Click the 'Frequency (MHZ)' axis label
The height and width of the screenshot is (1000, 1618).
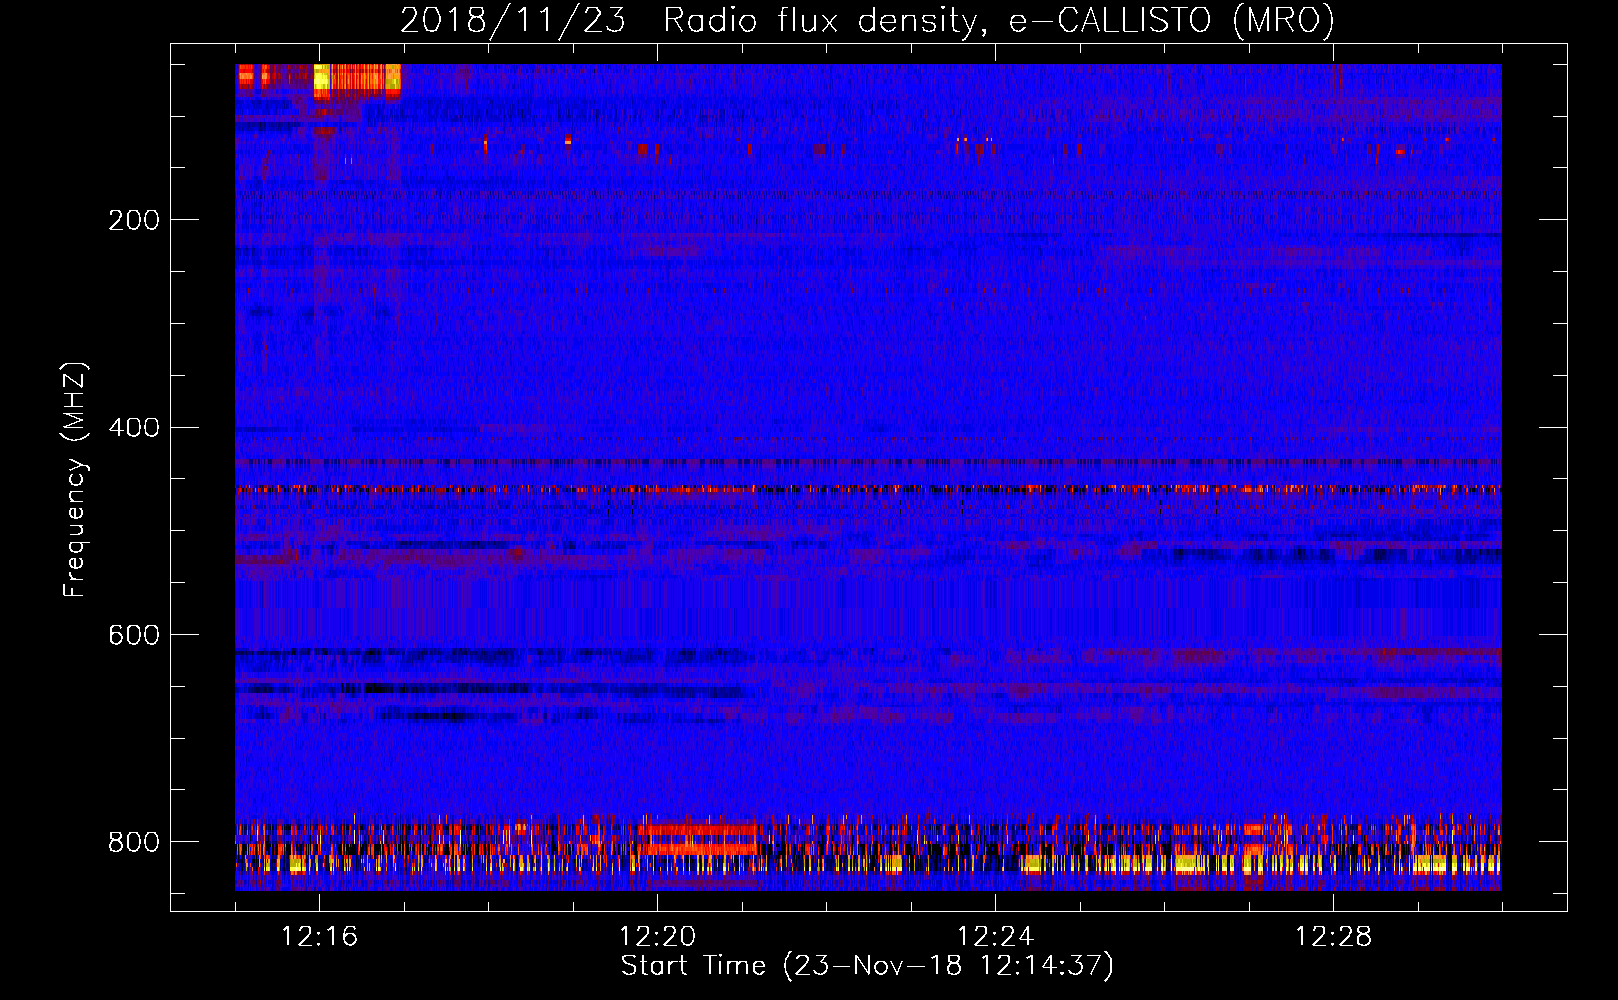tap(74, 479)
